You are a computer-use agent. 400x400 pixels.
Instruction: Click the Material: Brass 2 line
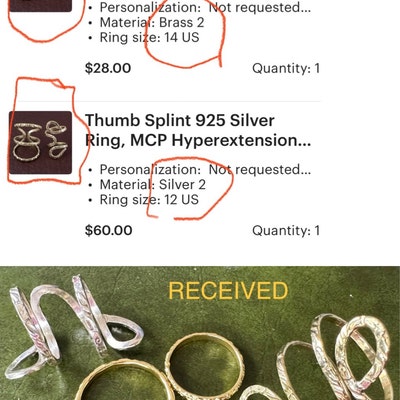[152, 23]
